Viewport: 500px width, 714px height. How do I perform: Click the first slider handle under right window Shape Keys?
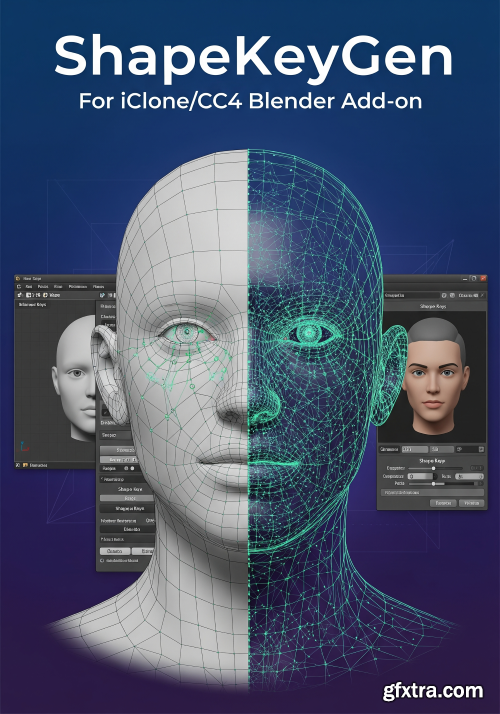[434, 468]
